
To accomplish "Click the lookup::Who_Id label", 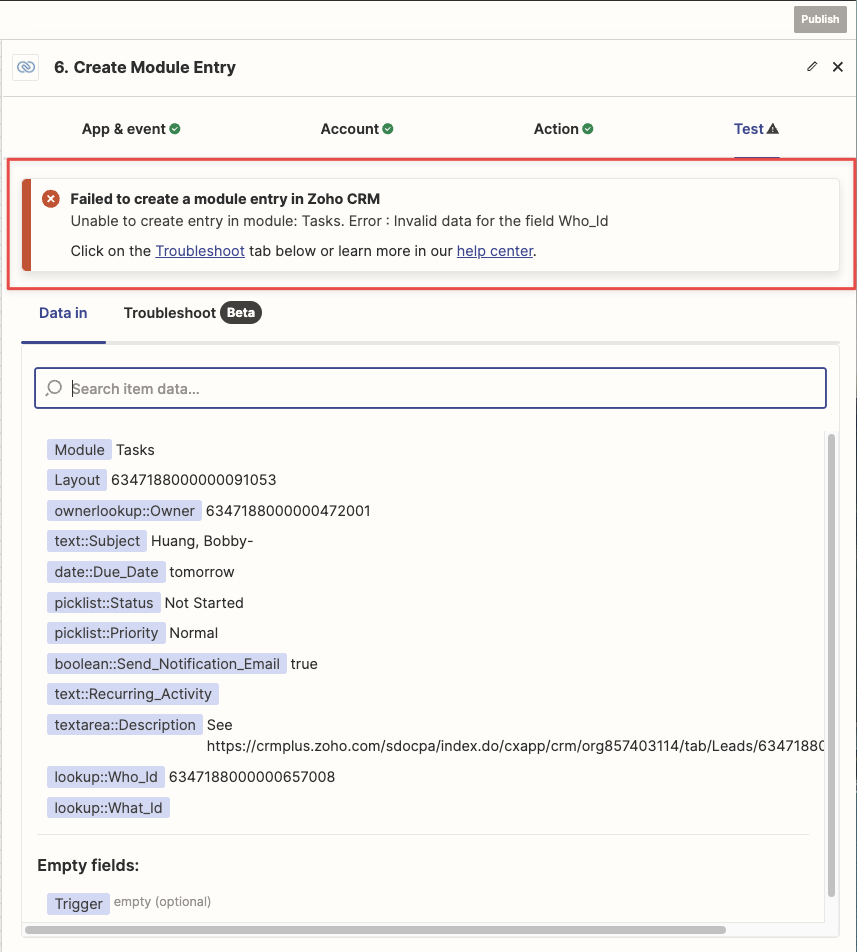I will tap(106, 777).
